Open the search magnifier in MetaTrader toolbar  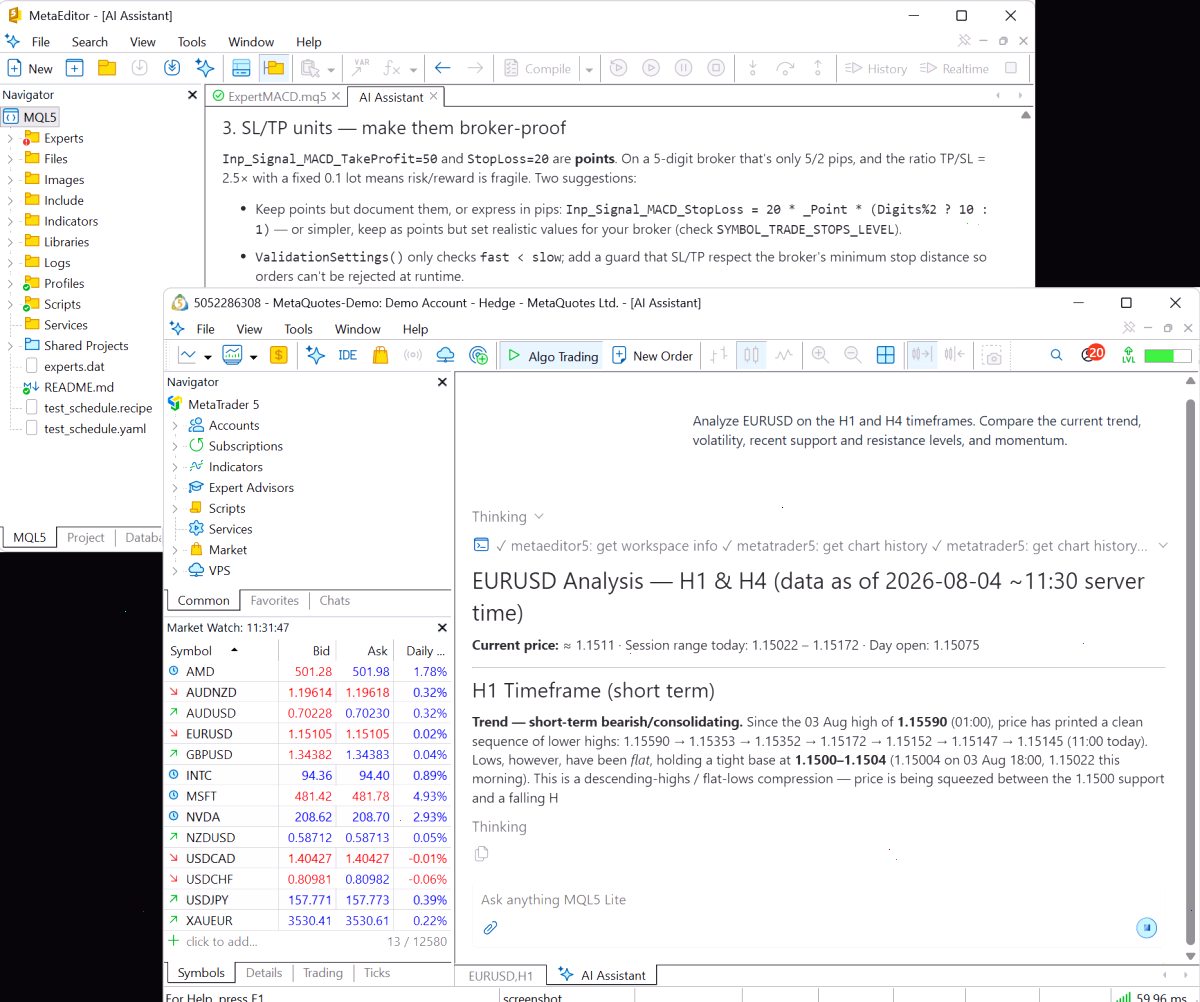point(1057,355)
